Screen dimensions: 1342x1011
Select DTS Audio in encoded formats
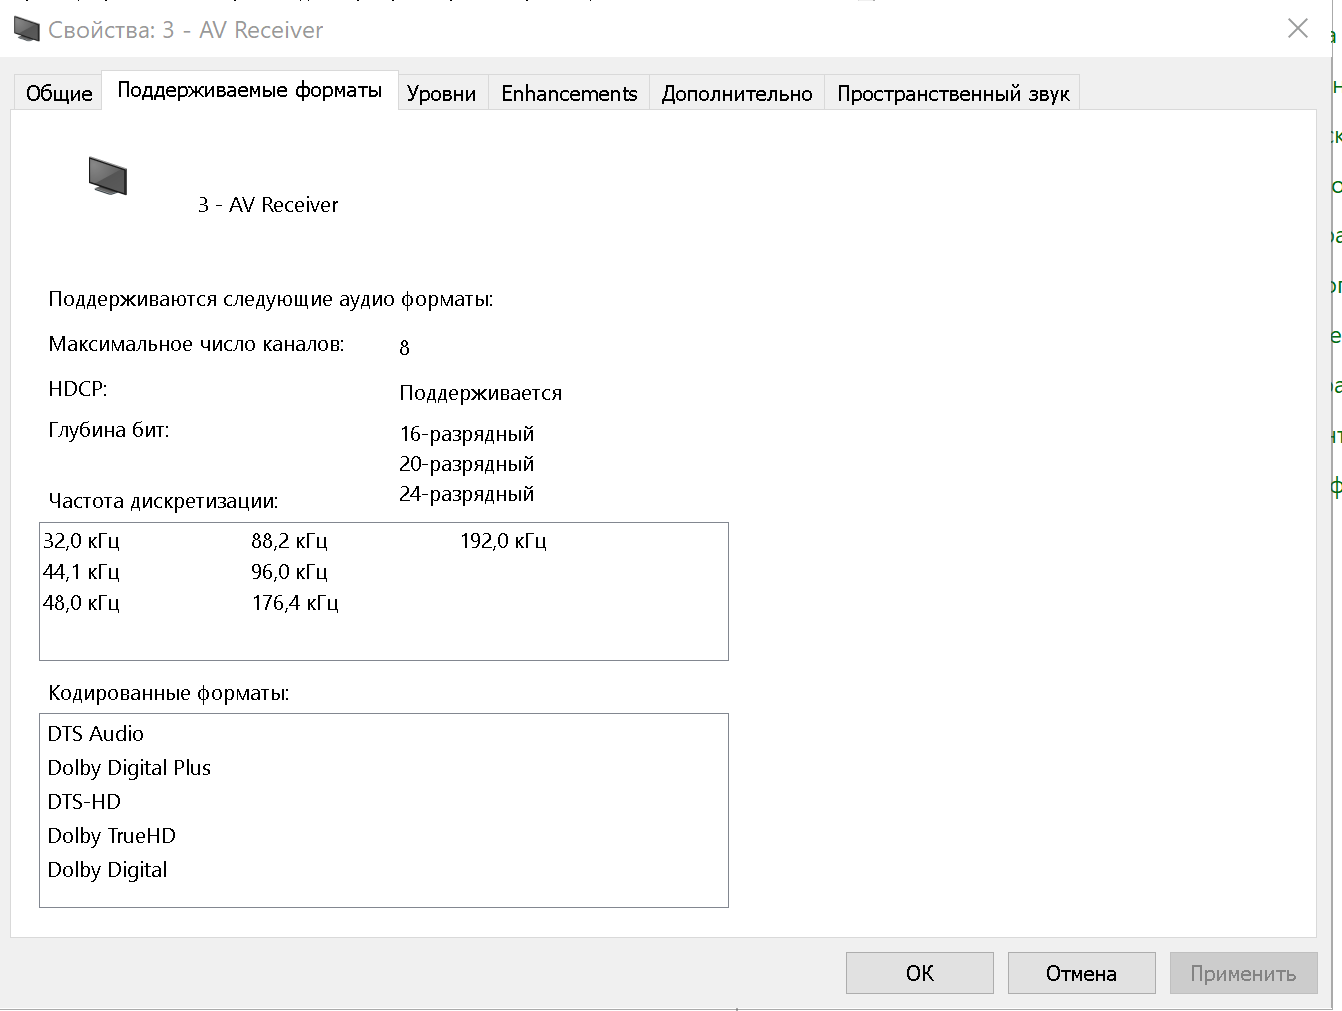(x=96, y=734)
